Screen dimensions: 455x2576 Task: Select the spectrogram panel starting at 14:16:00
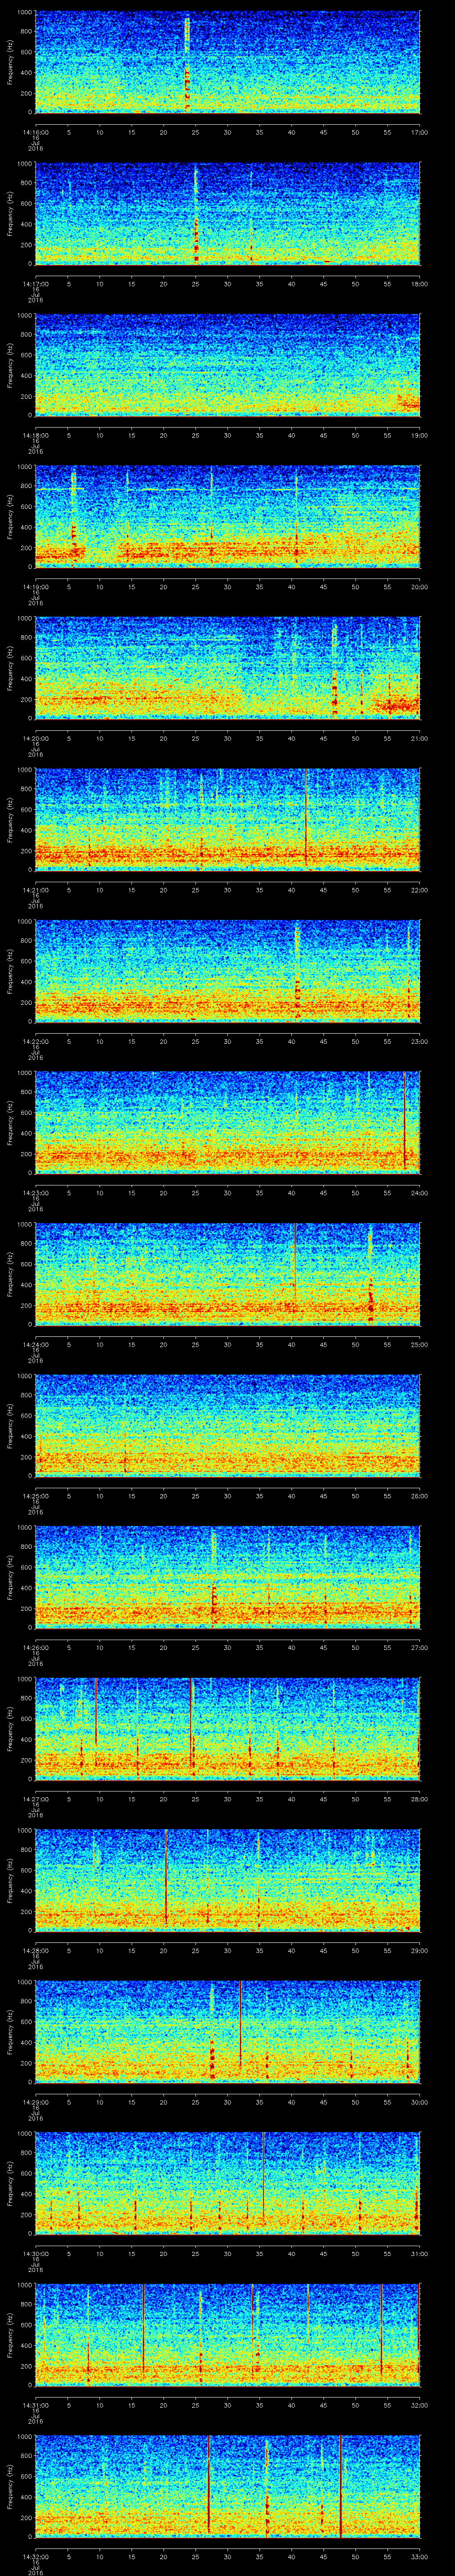[x=227, y=62]
